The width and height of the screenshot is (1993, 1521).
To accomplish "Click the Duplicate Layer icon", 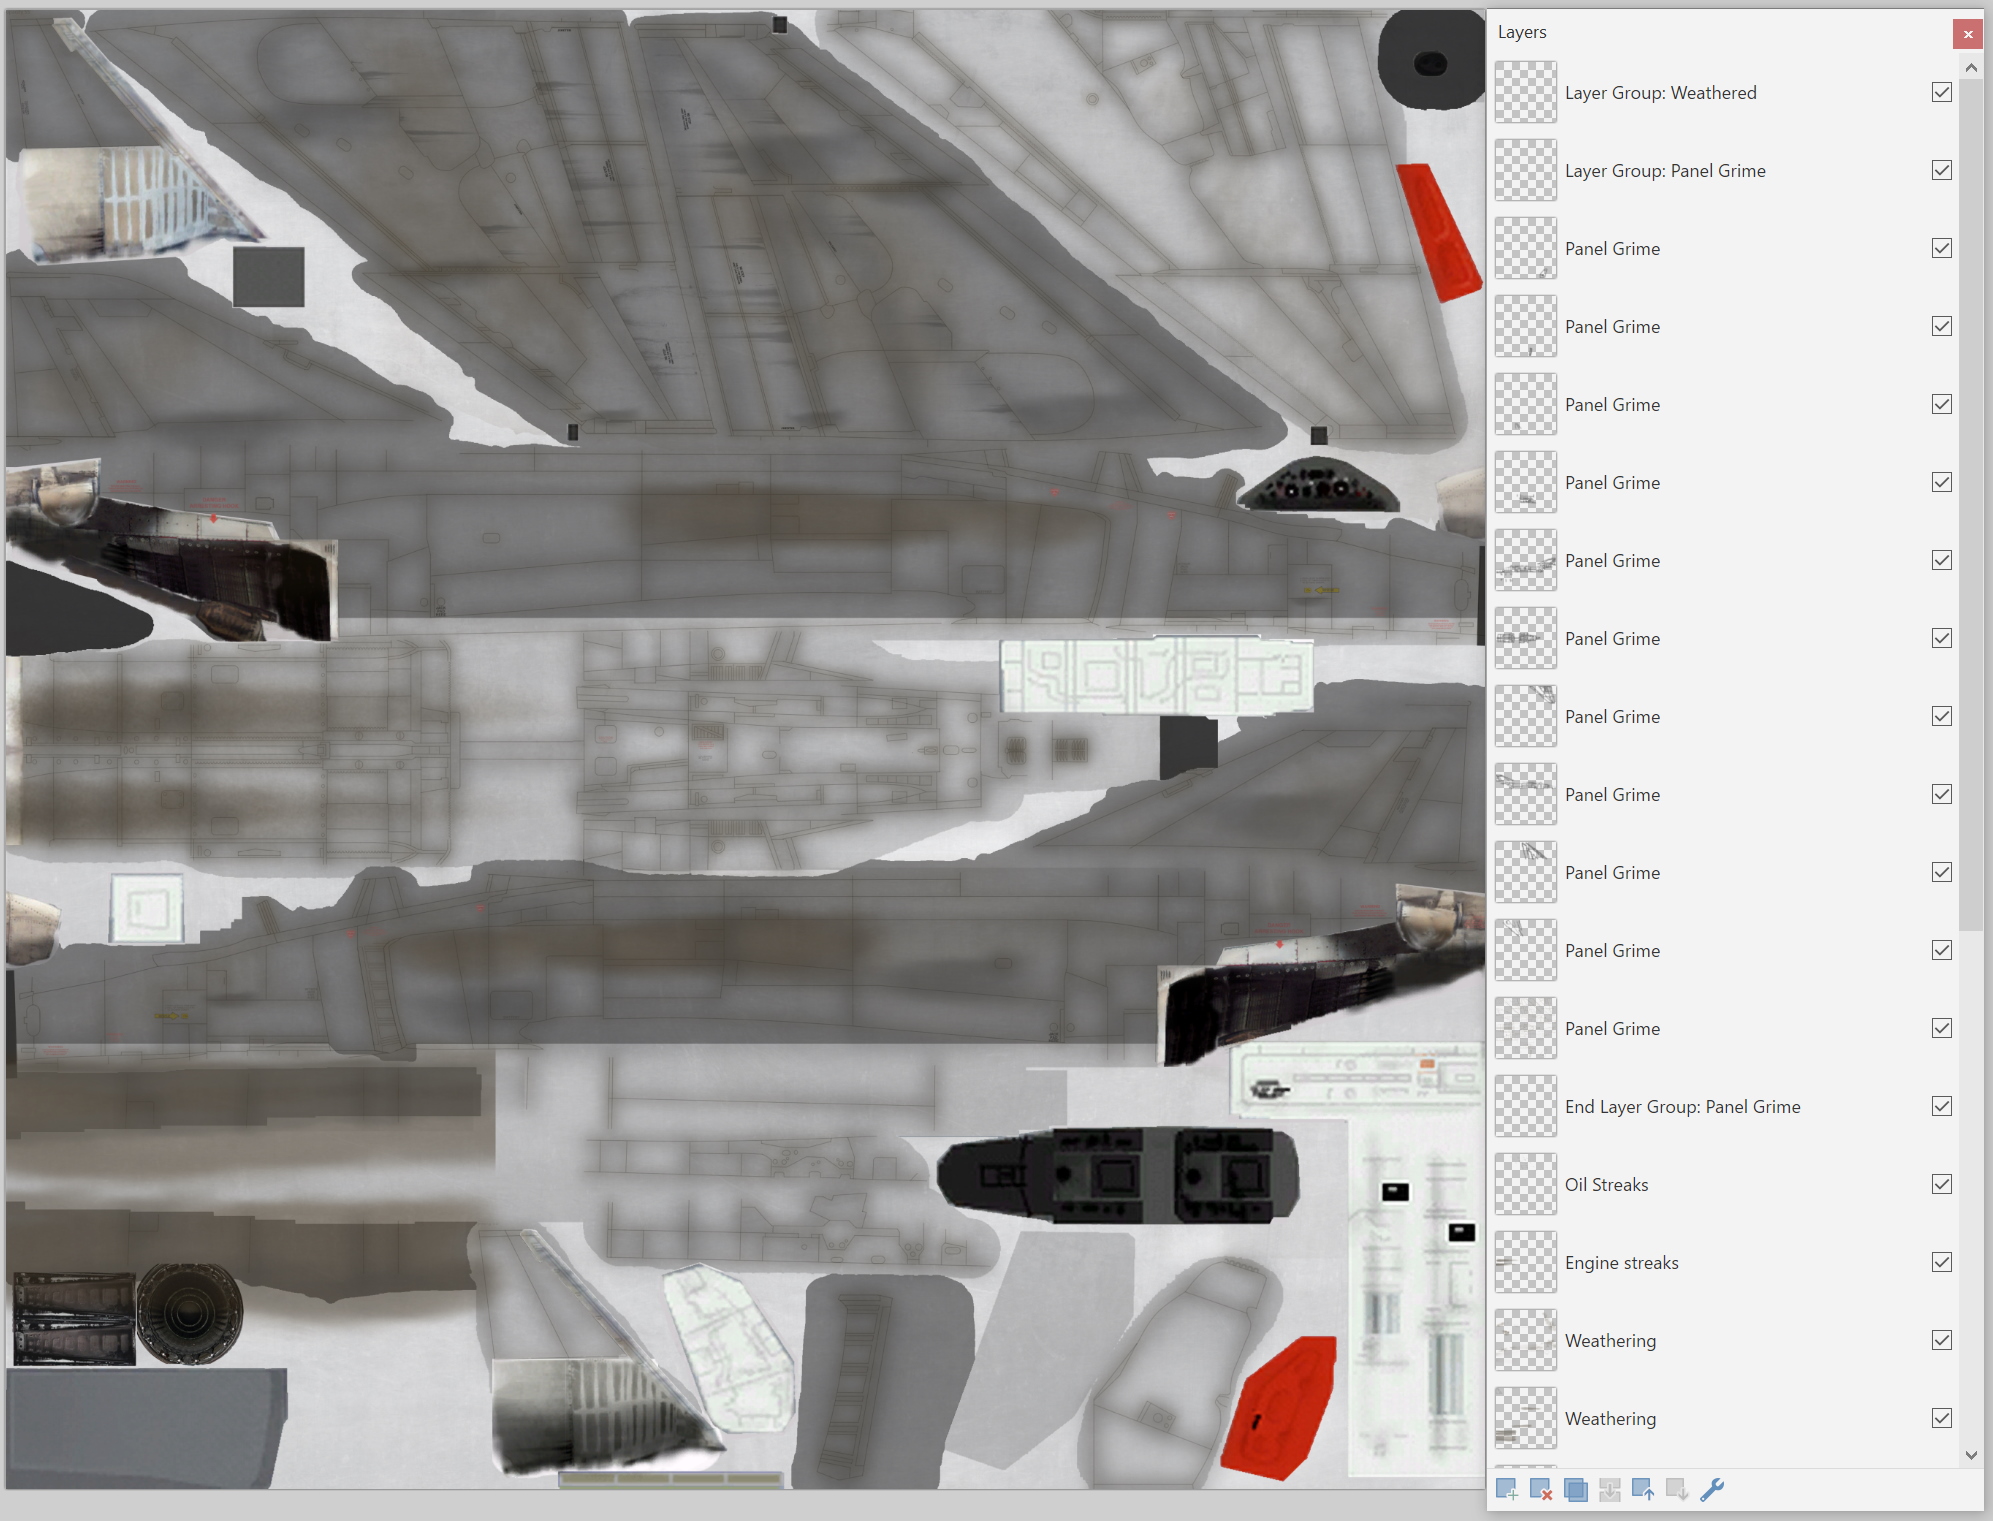I will click(1575, 1490).
